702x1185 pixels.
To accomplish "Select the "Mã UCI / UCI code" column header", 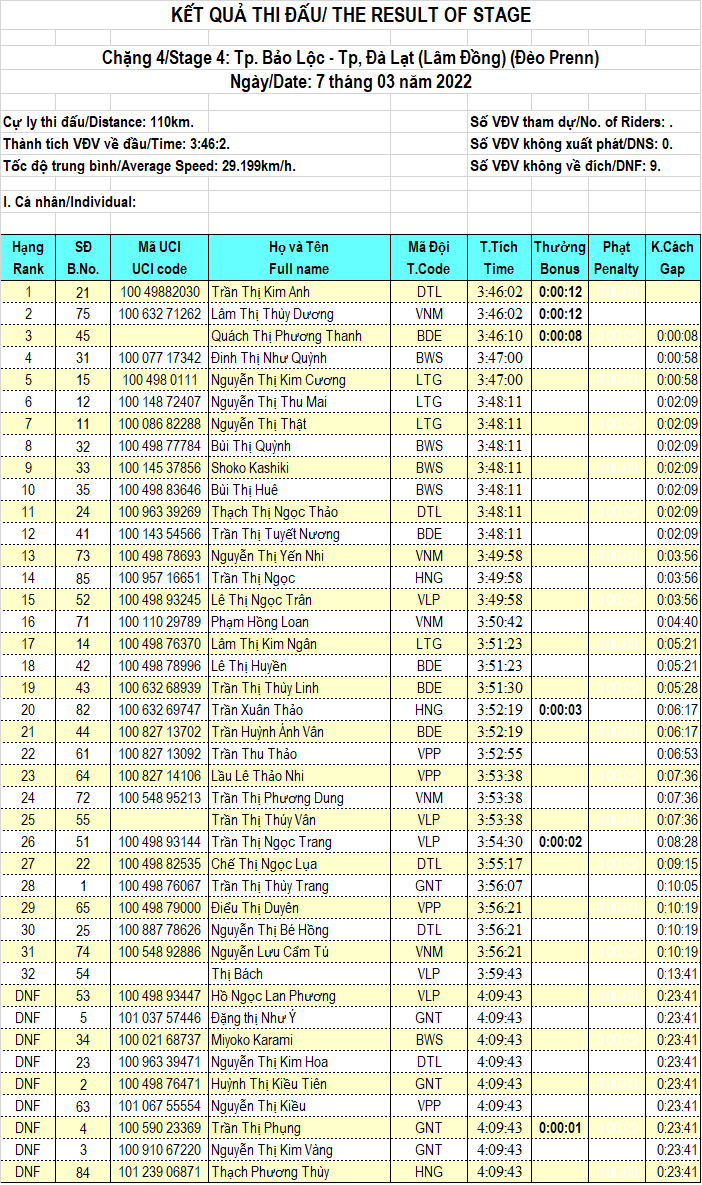I will [x=159, y=258].
